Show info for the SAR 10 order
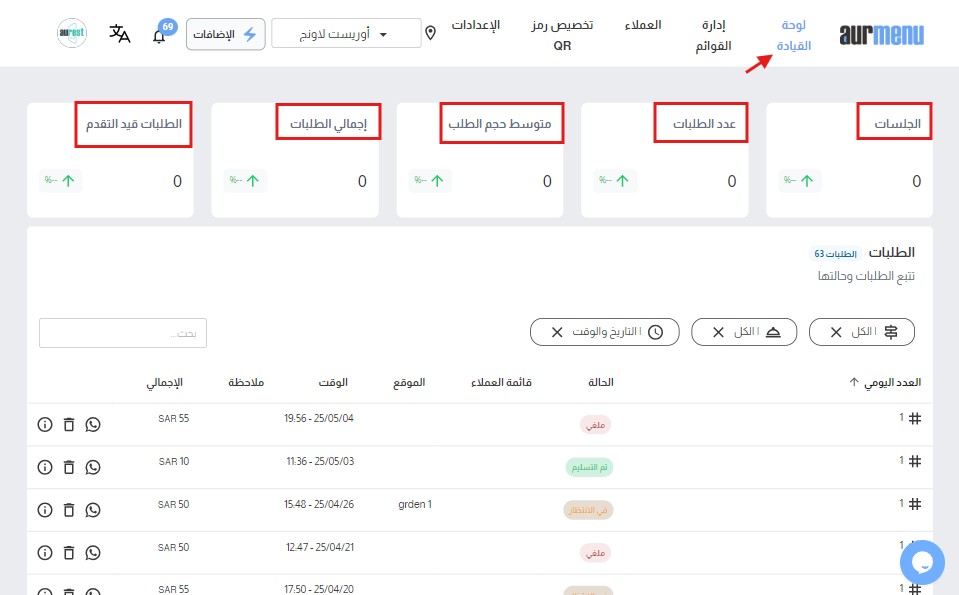This screenshot has width=959, height=595. [44, 467]
